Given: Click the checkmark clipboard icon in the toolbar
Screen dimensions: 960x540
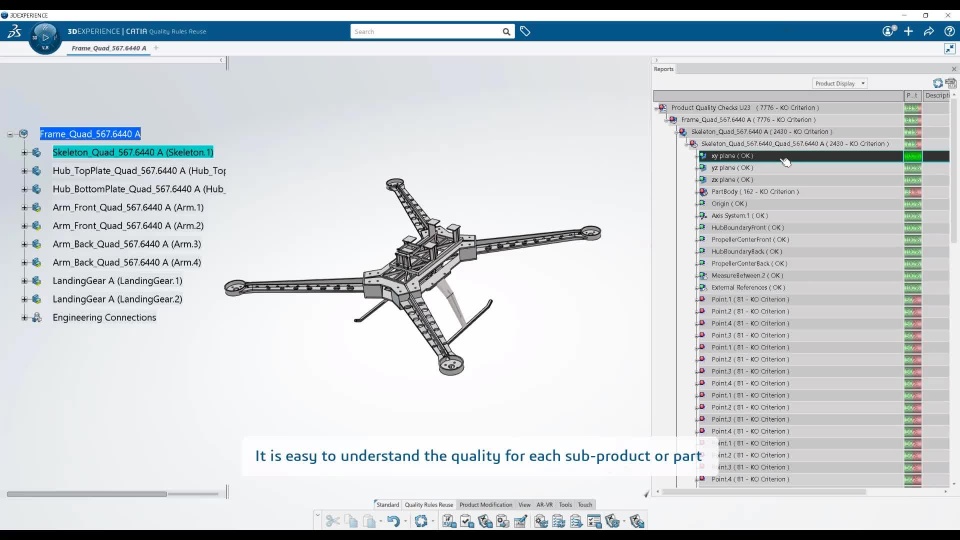Looking at the screenshot, I should click(467, 521).
